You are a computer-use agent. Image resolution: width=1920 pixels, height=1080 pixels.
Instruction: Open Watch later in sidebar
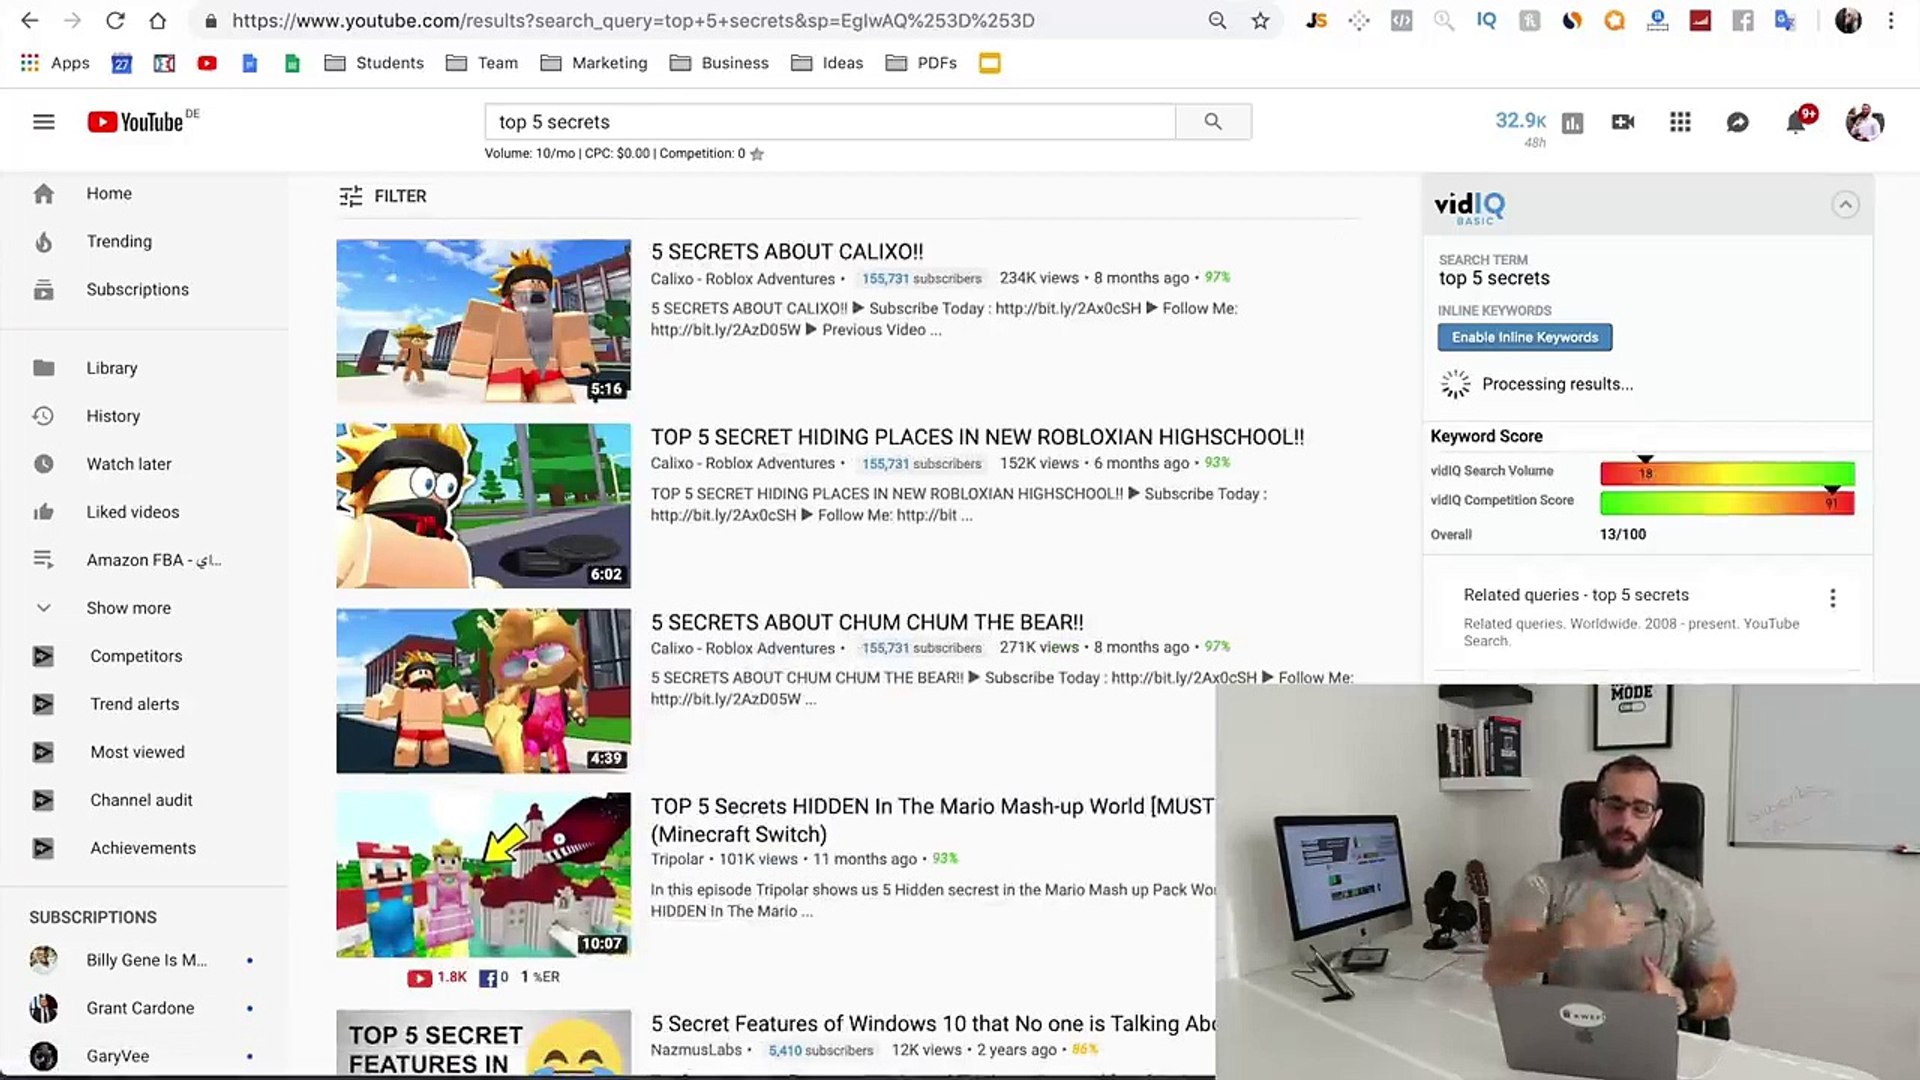click(x=128, y=464)
